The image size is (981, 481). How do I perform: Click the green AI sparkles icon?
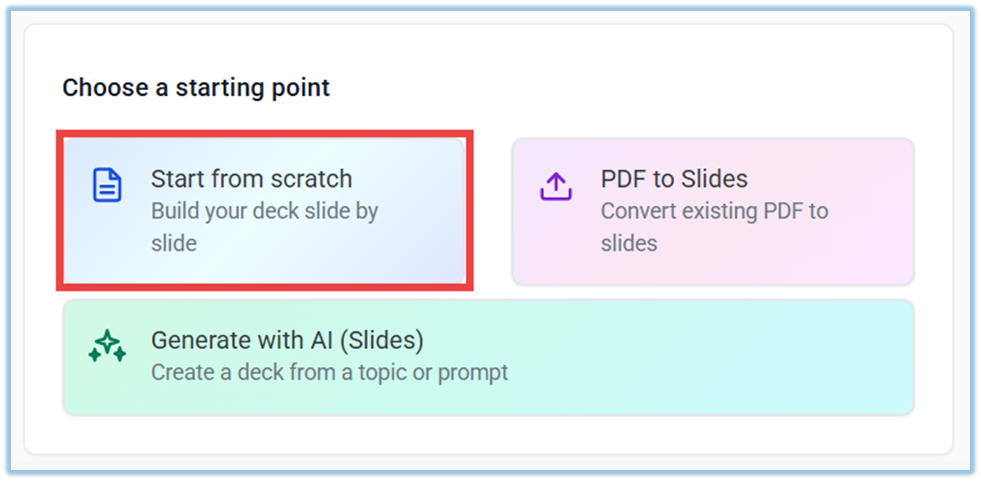[107, 346]
